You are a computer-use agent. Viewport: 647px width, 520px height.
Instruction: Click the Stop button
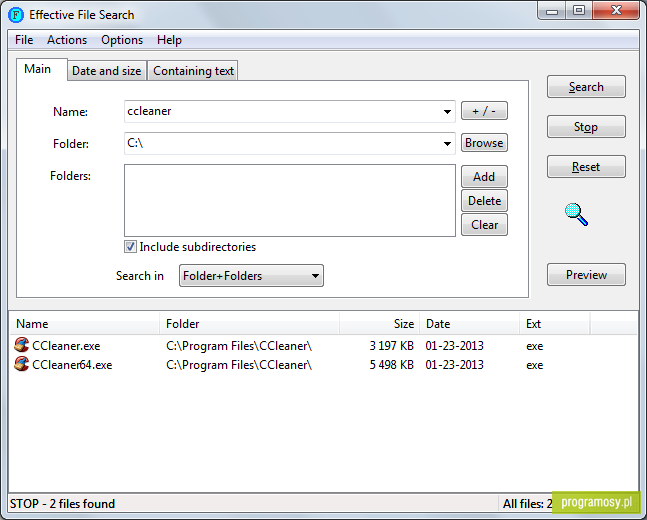pyautogui.click(x=586, y=127)
